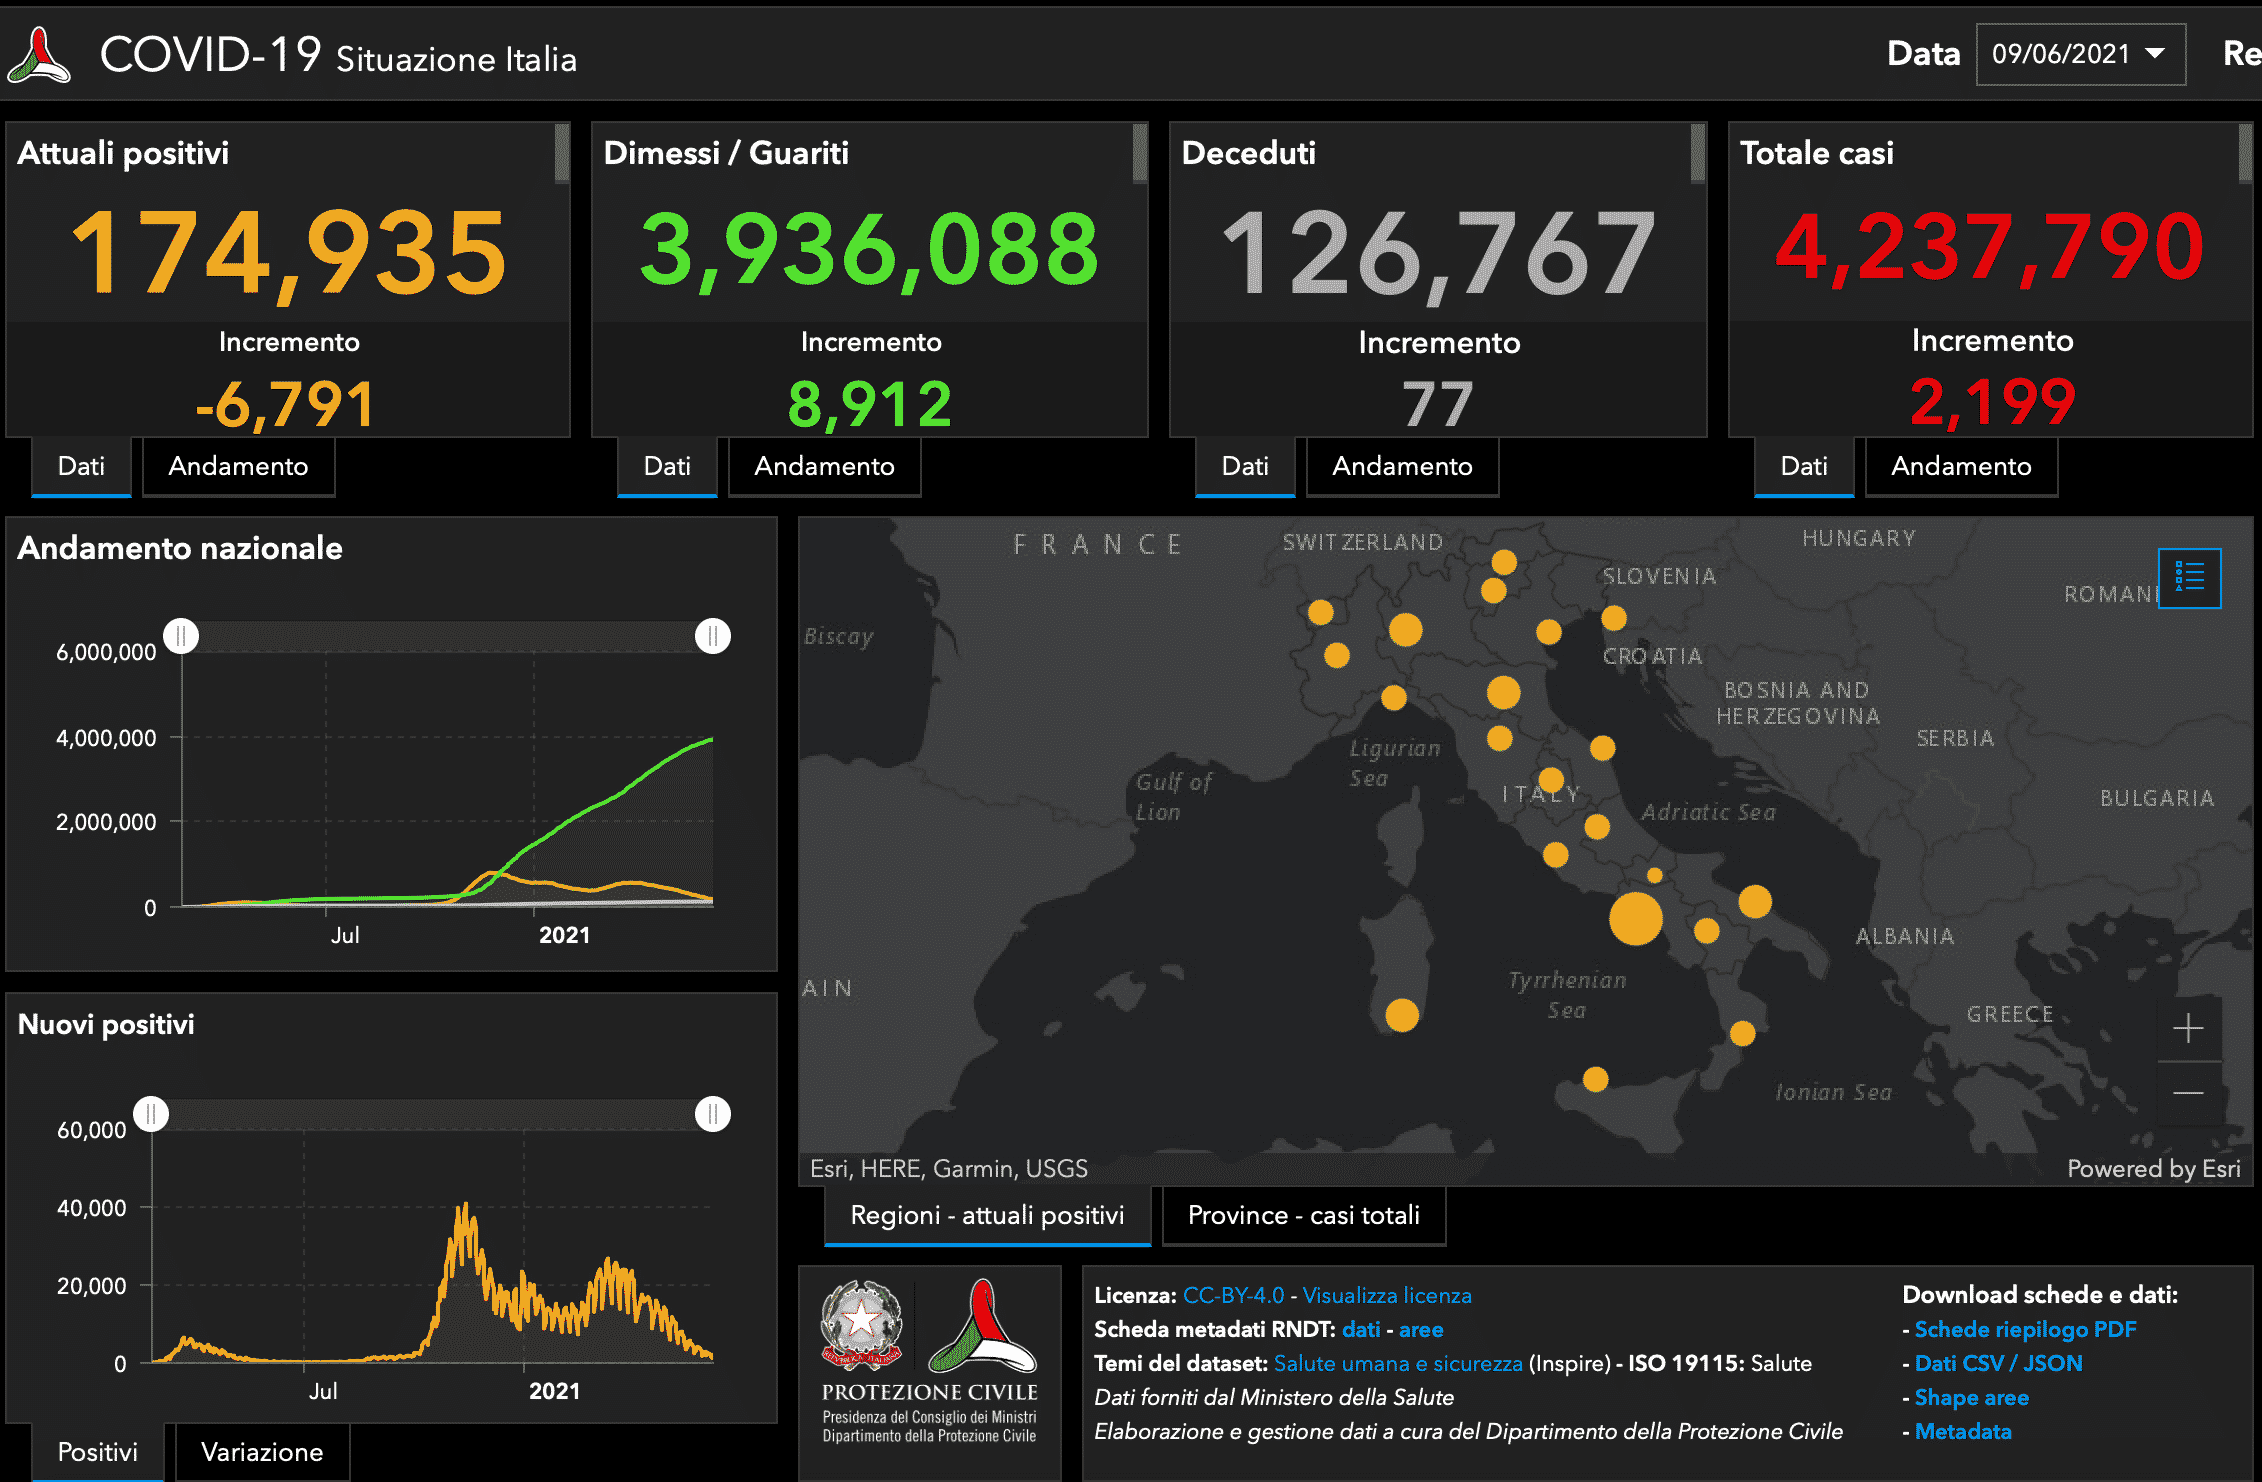Click the 3,936,088 Dimessi / Guariti value
The width and height of the screenshot is (2262, 1482).
click(x=869, y=250)
